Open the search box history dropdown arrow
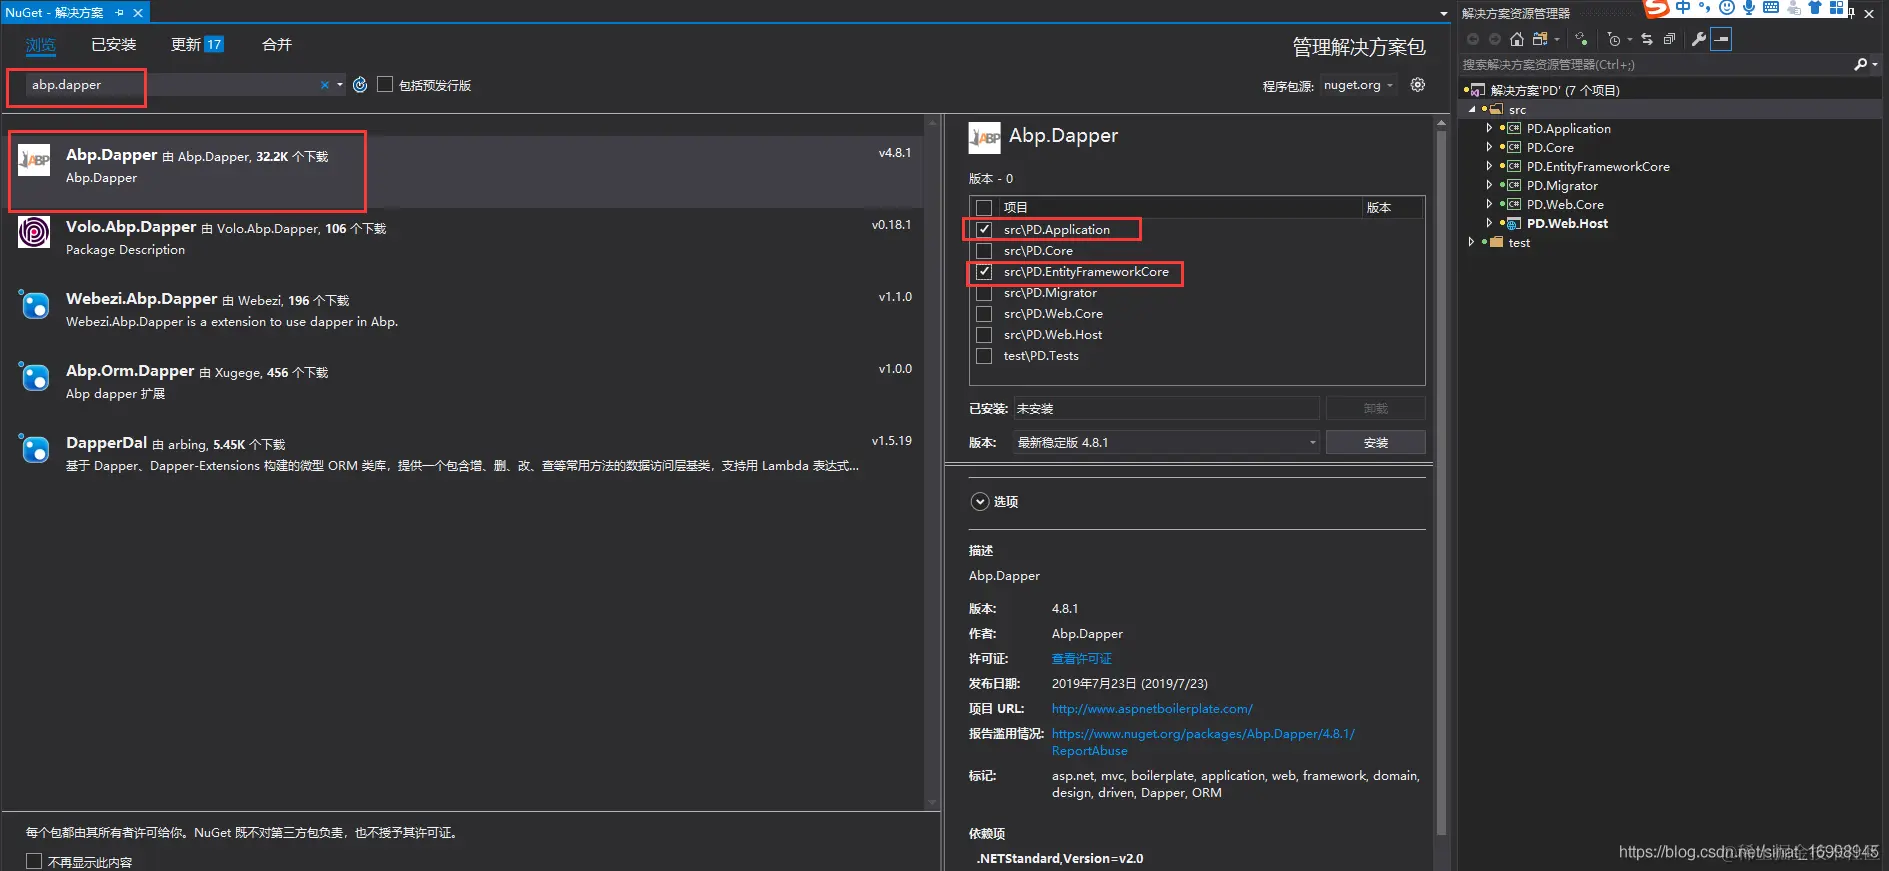The width and height of the screenshot is (1889, 871). tap(340, 85)
